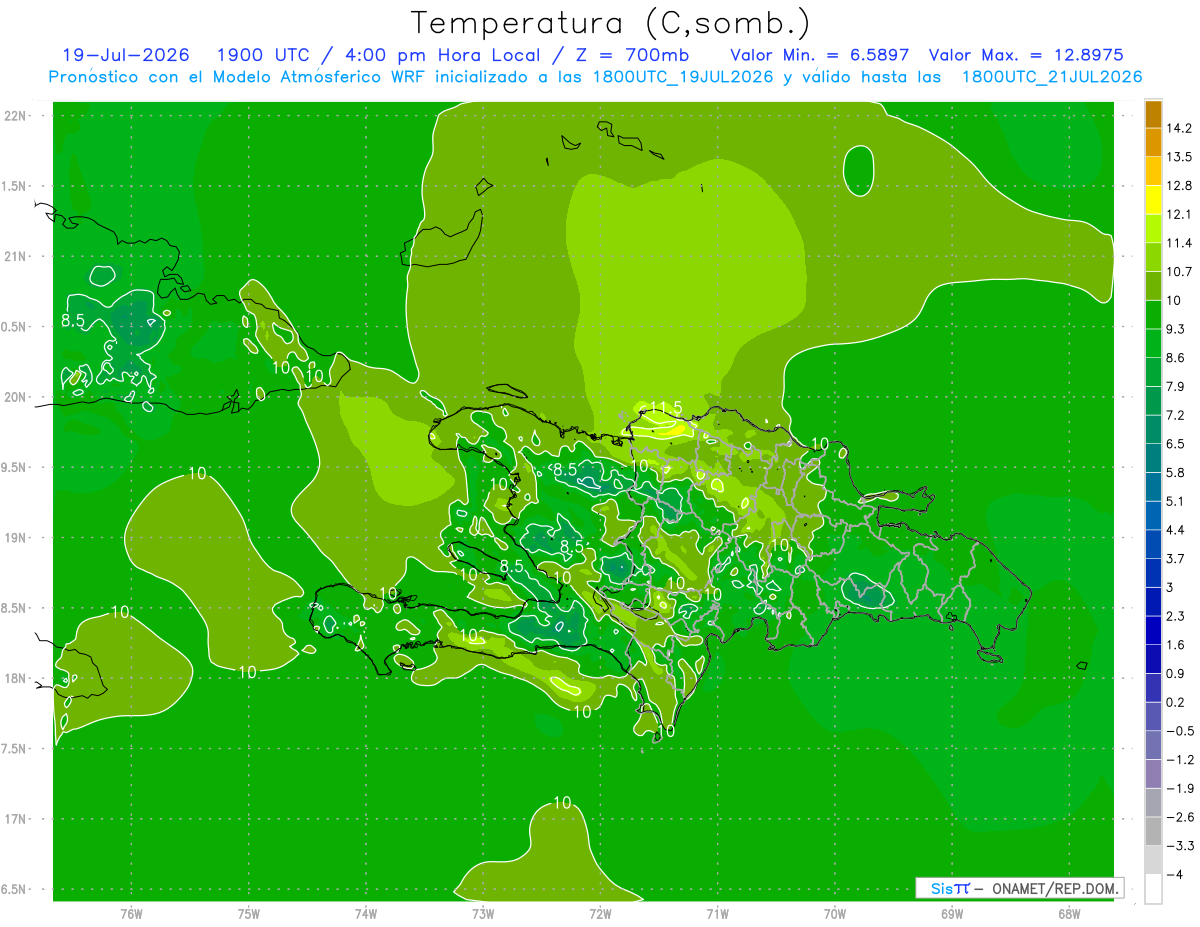Viewport: 1200px width, 927px height.
Task: Click the "17N" latitude label
Action: [x=15, y=819]
